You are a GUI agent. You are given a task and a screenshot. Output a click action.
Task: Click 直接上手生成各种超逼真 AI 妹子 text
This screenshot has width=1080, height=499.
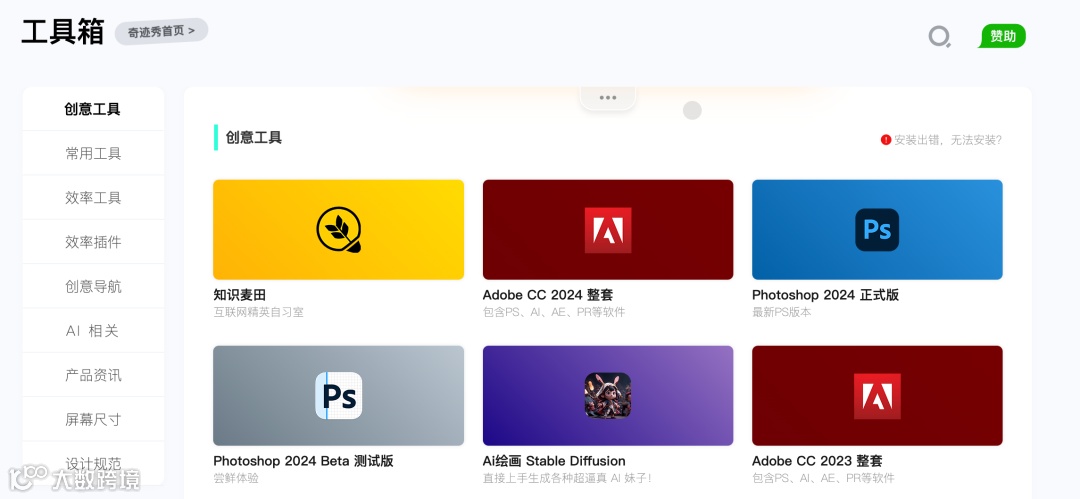[x=566, y=478]
